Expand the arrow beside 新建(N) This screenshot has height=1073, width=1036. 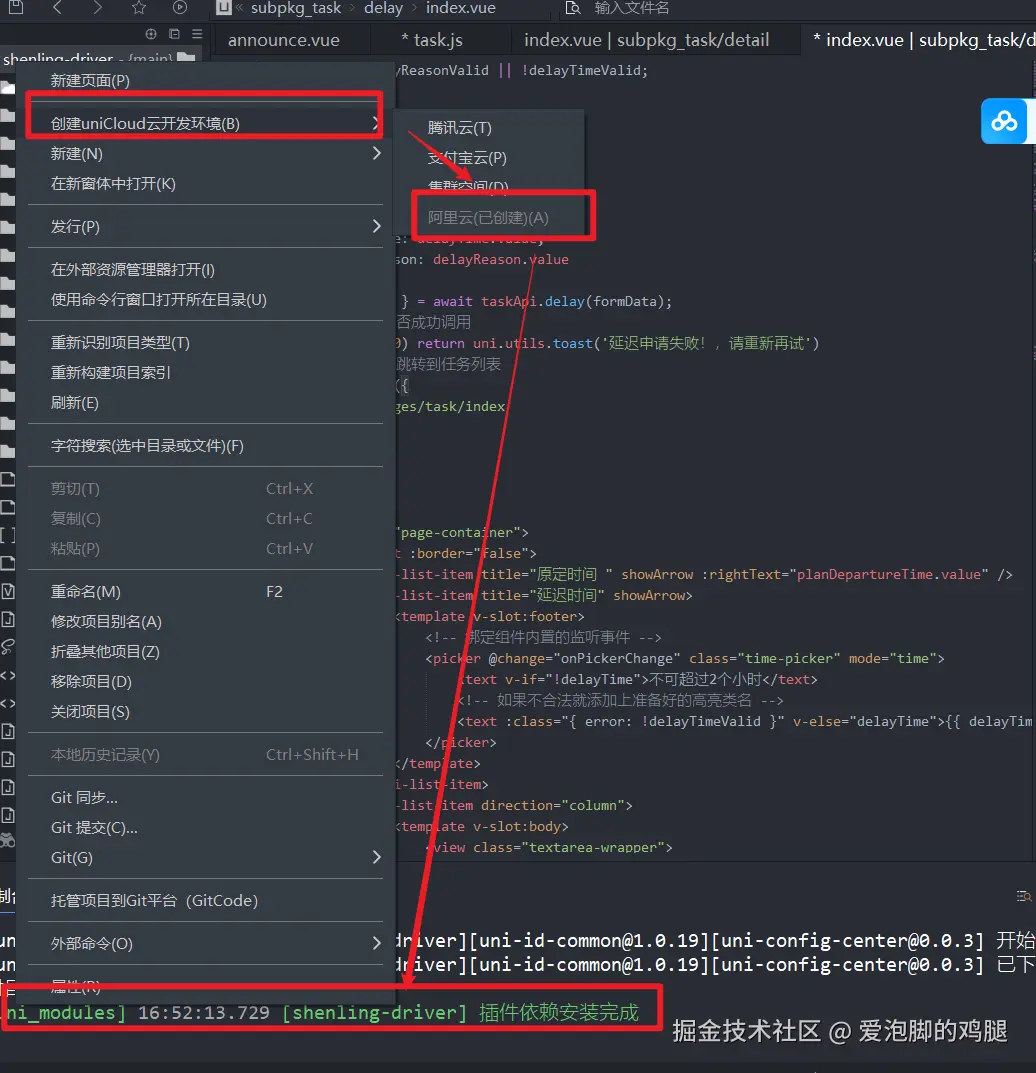[x=376, y=153]
